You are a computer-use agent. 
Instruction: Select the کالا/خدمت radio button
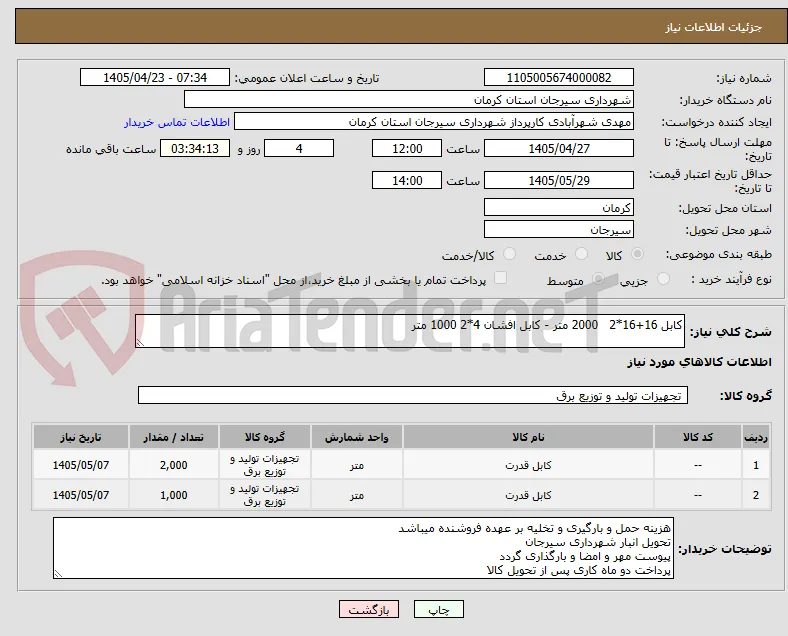point(510,254)
